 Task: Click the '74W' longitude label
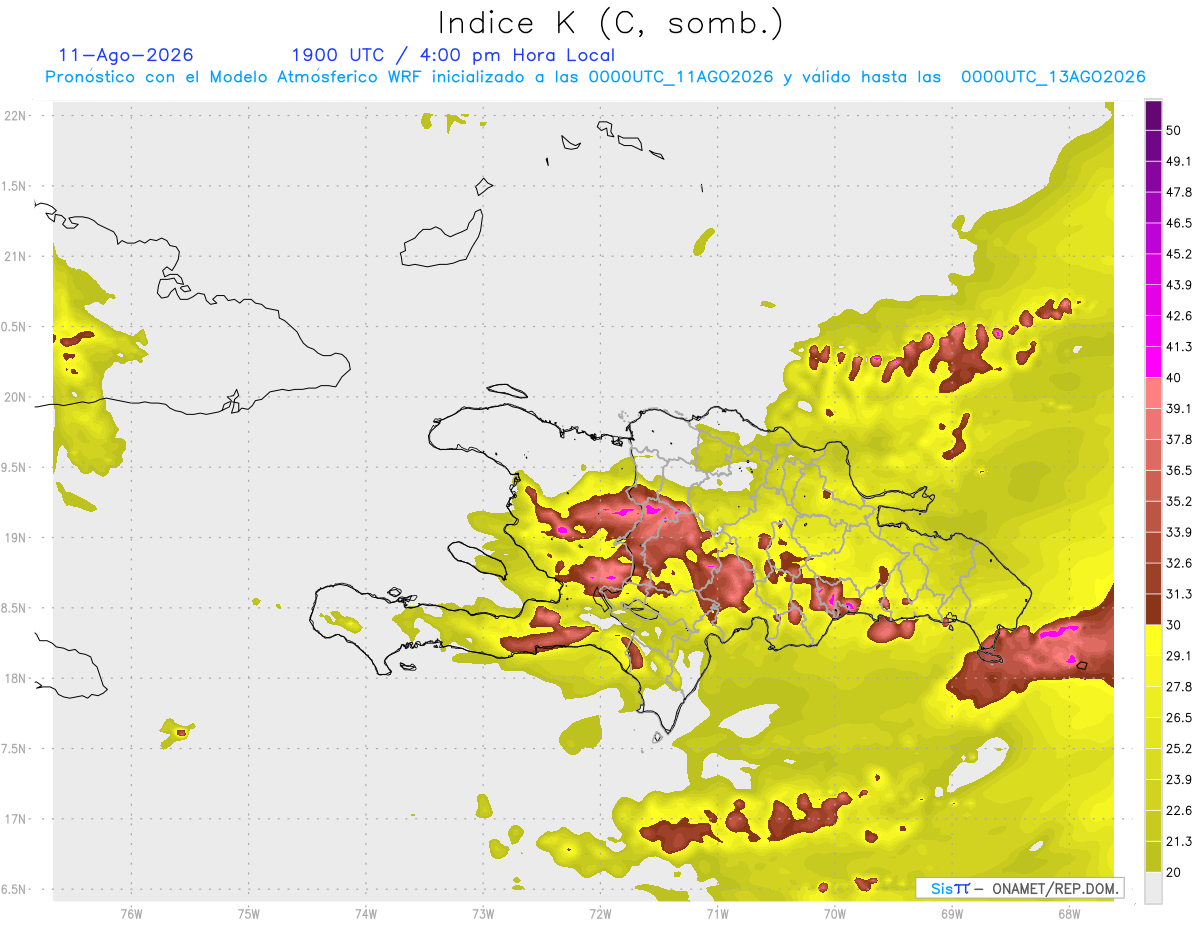[366, 914]
